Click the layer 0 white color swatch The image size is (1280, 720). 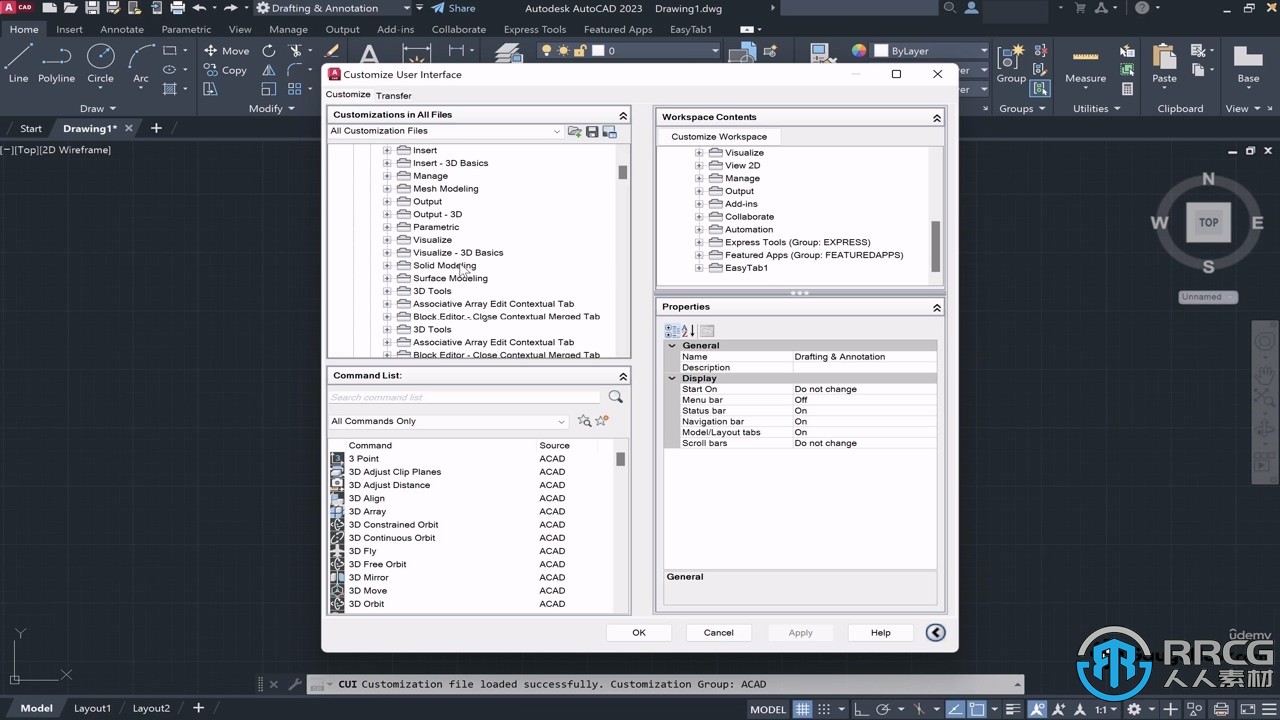point(598,50)
